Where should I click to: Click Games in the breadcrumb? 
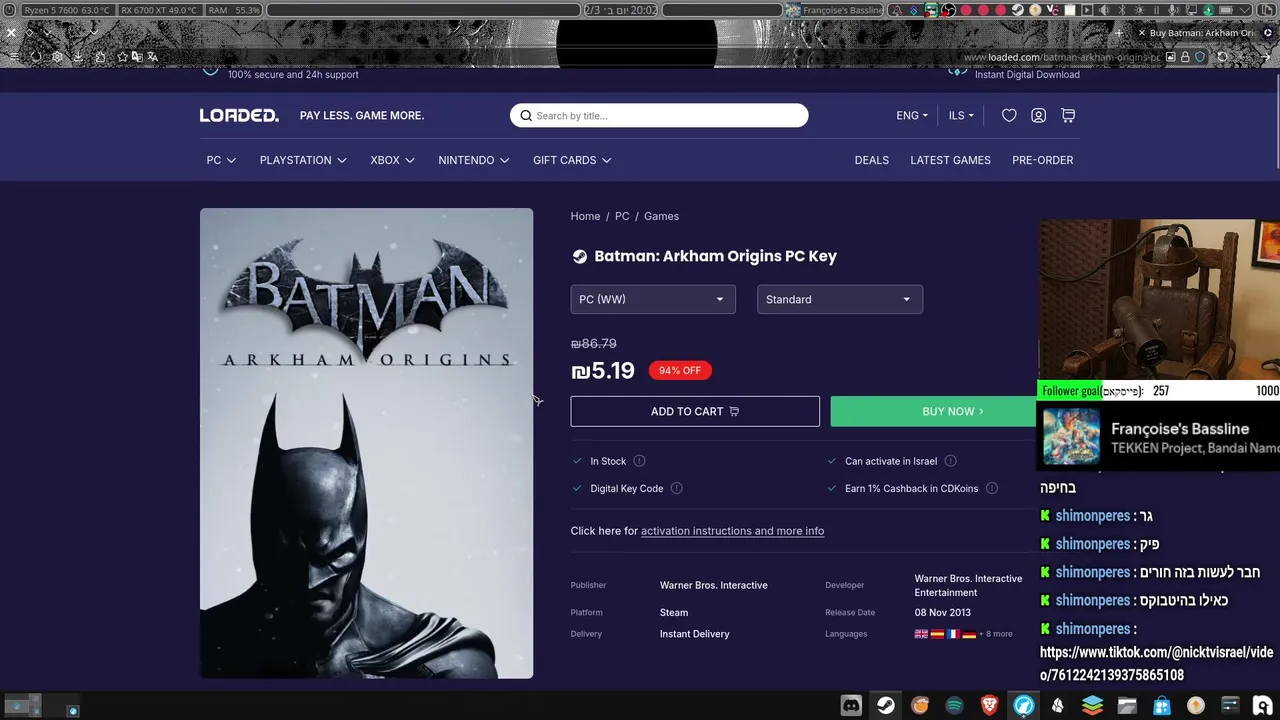pyautogui.click(x=661, y=216)
